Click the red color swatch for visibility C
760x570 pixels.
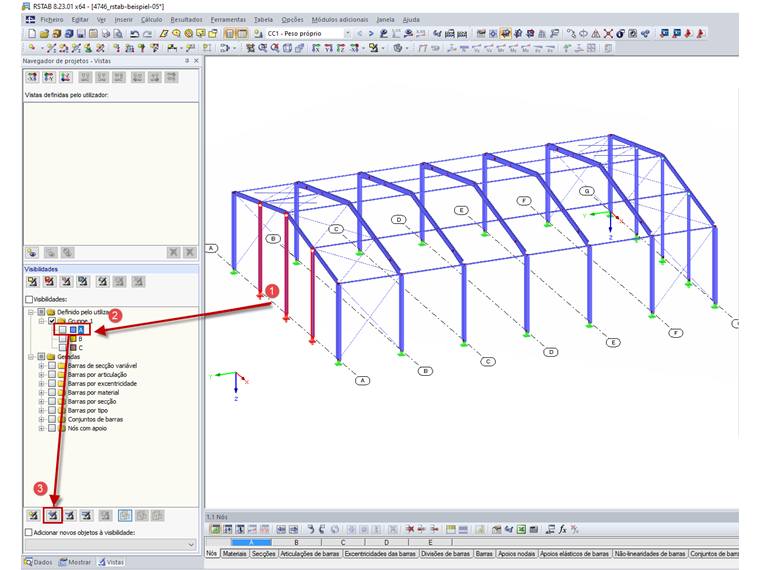(73, 348)
